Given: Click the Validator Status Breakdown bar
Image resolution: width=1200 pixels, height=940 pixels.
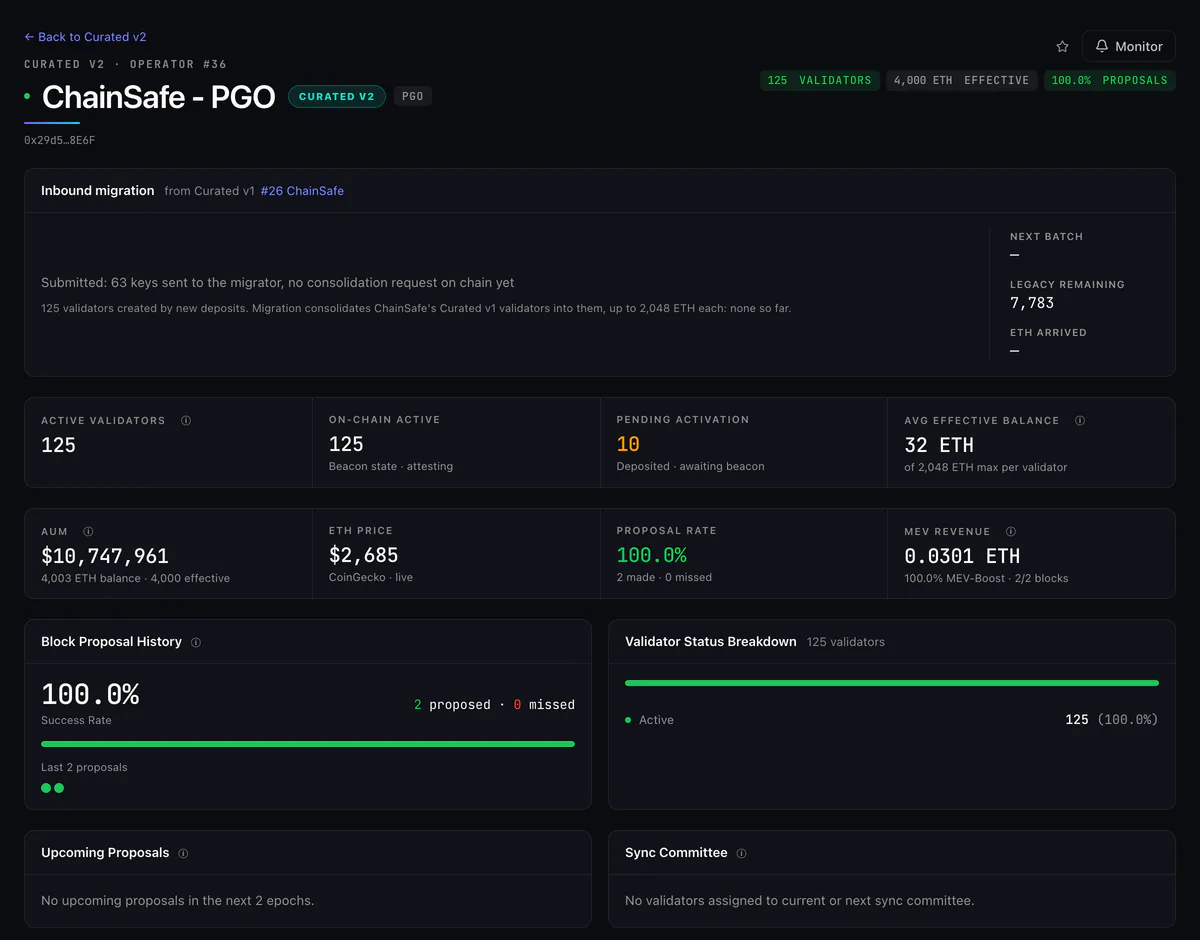Looking at the screenshot, I should [x=892, y=683].
